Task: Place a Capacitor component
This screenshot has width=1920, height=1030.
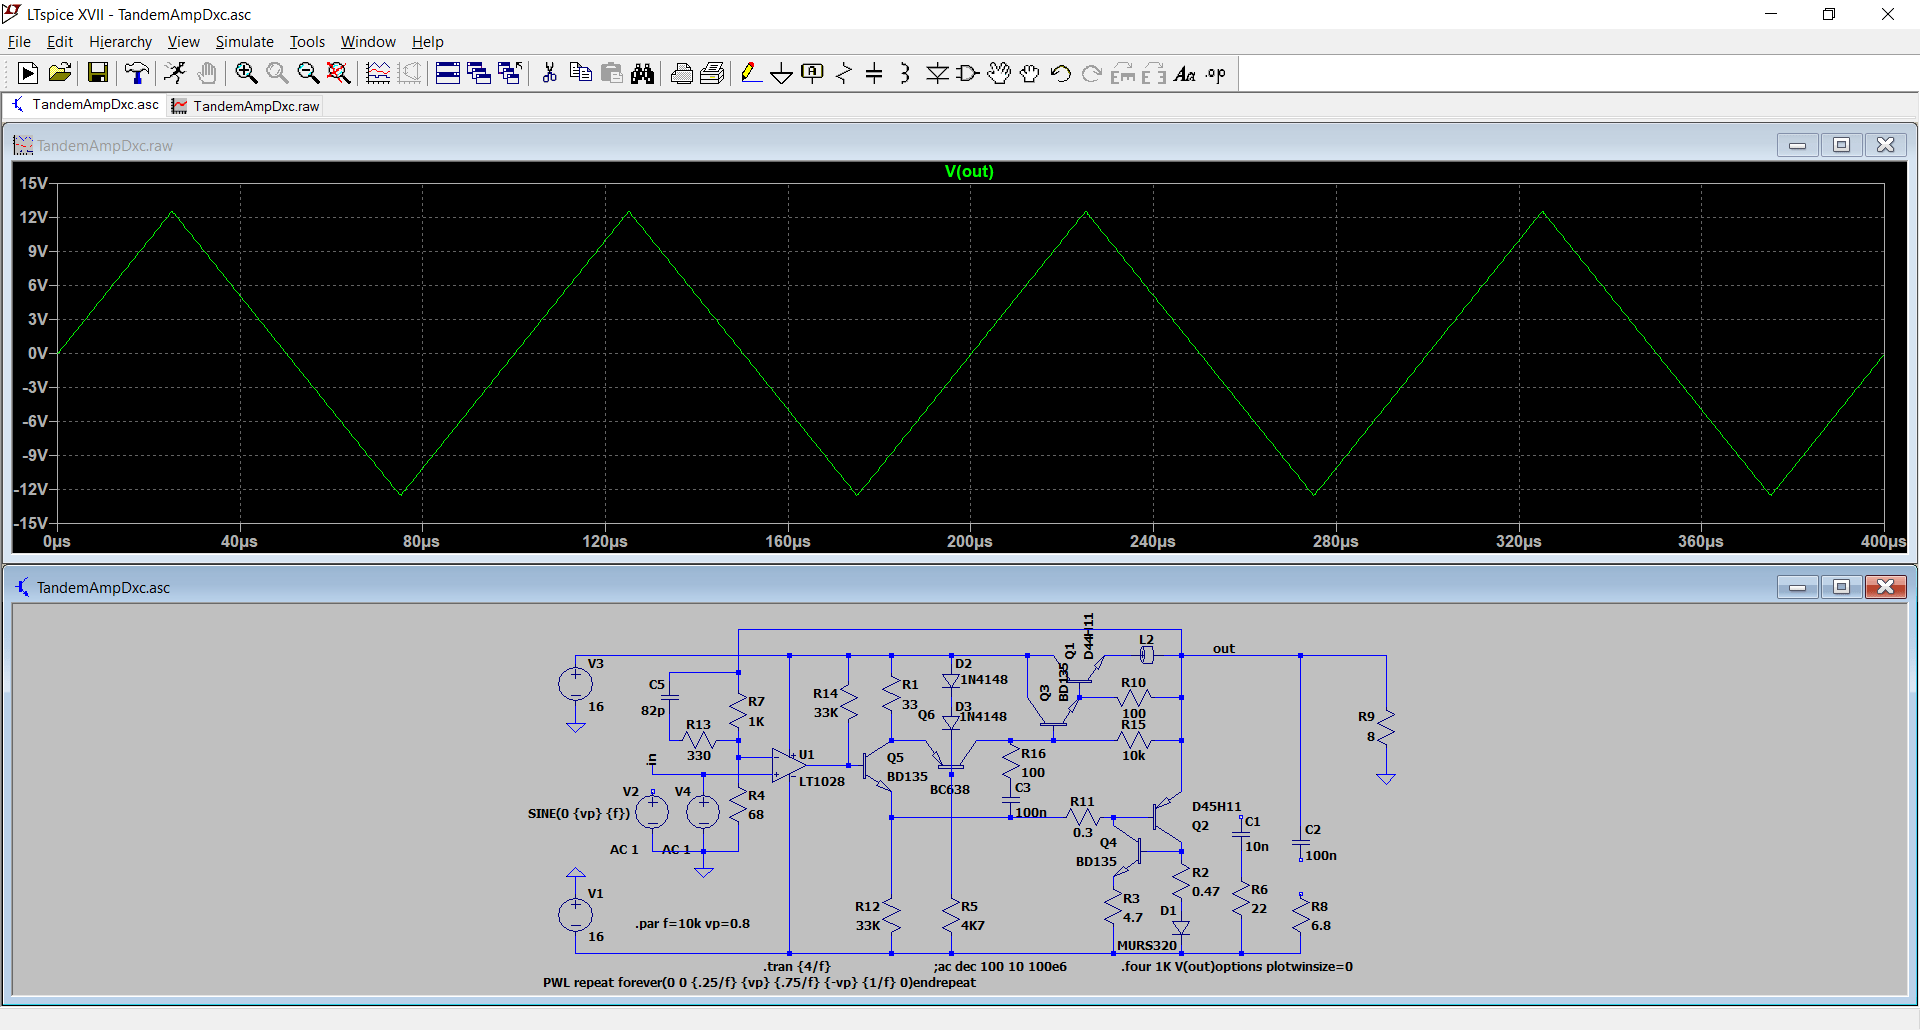Action: pyautogui.click(x=875, y=73)
